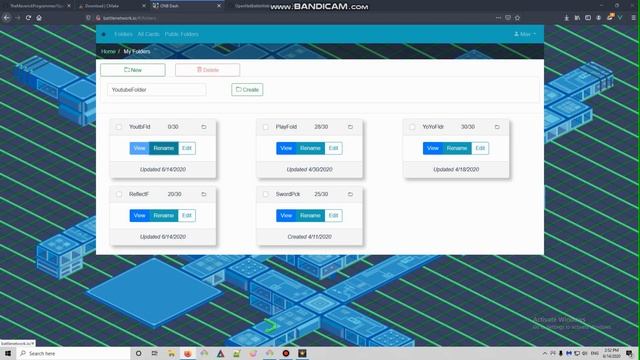The image size is (640, 360).
Task: Open the Firefox library icon
Action: coord(577,18)
